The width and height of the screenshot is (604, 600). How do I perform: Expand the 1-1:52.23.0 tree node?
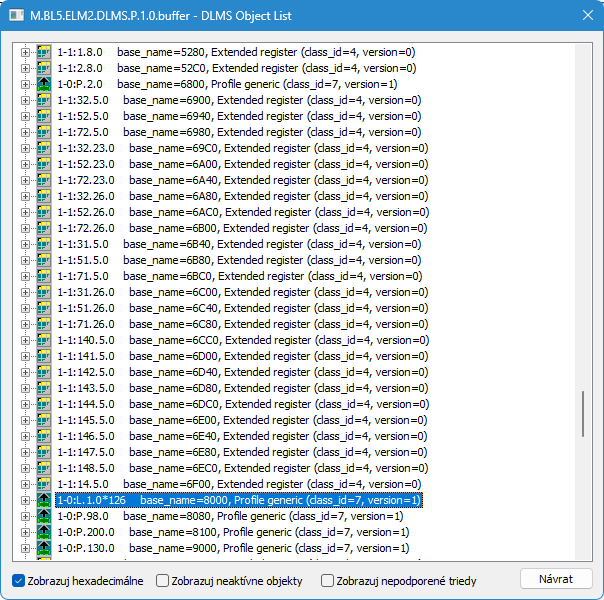26,164
